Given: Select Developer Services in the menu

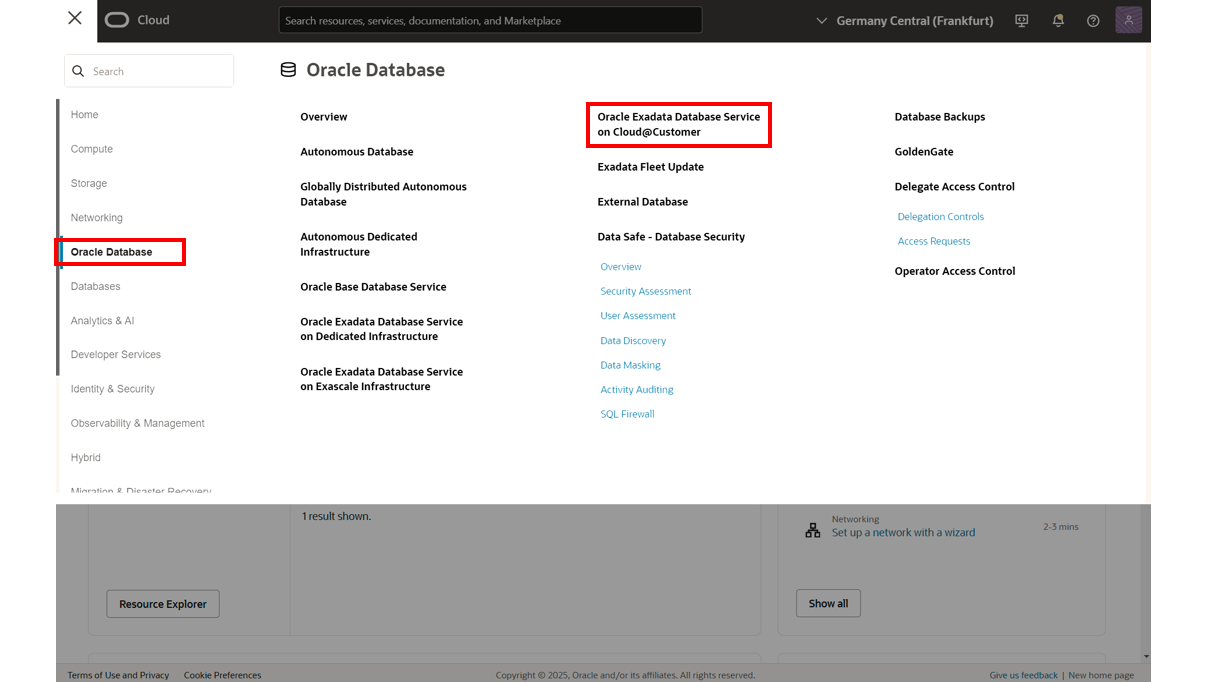Looking at the screenshot, I should click(116, 355).
